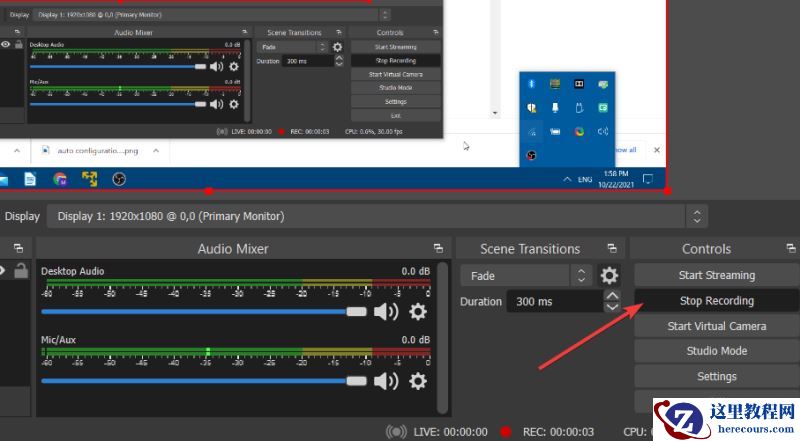Image resolution: width=800 pixels, height=441 pixels.
Task: Click colorful circle icon in tray popup
Action: tap(579, 132)
